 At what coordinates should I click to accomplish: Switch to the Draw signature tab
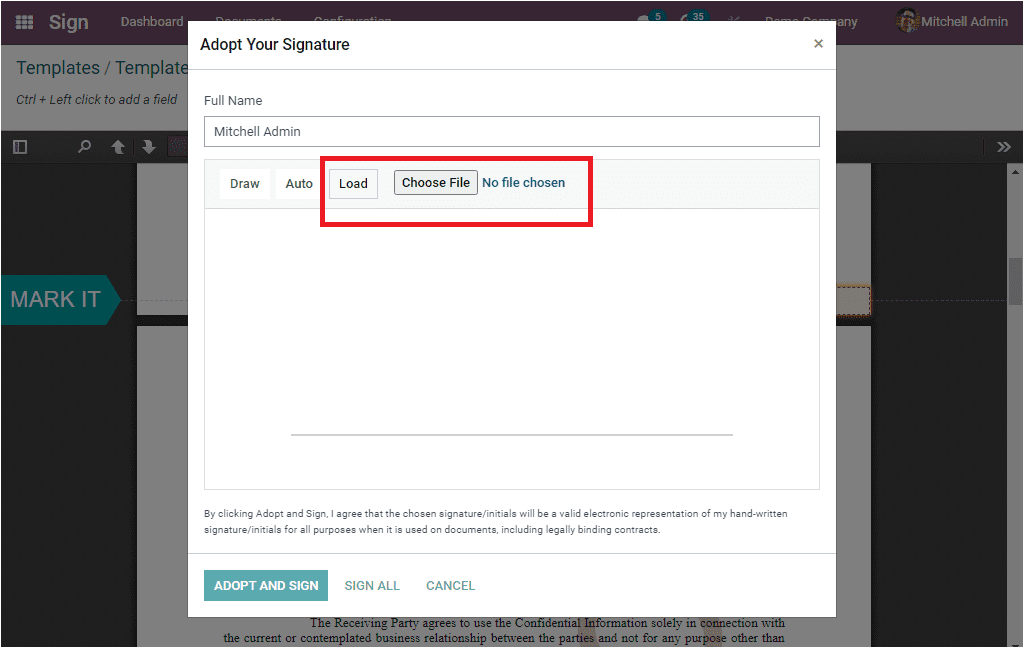(245, 184)
